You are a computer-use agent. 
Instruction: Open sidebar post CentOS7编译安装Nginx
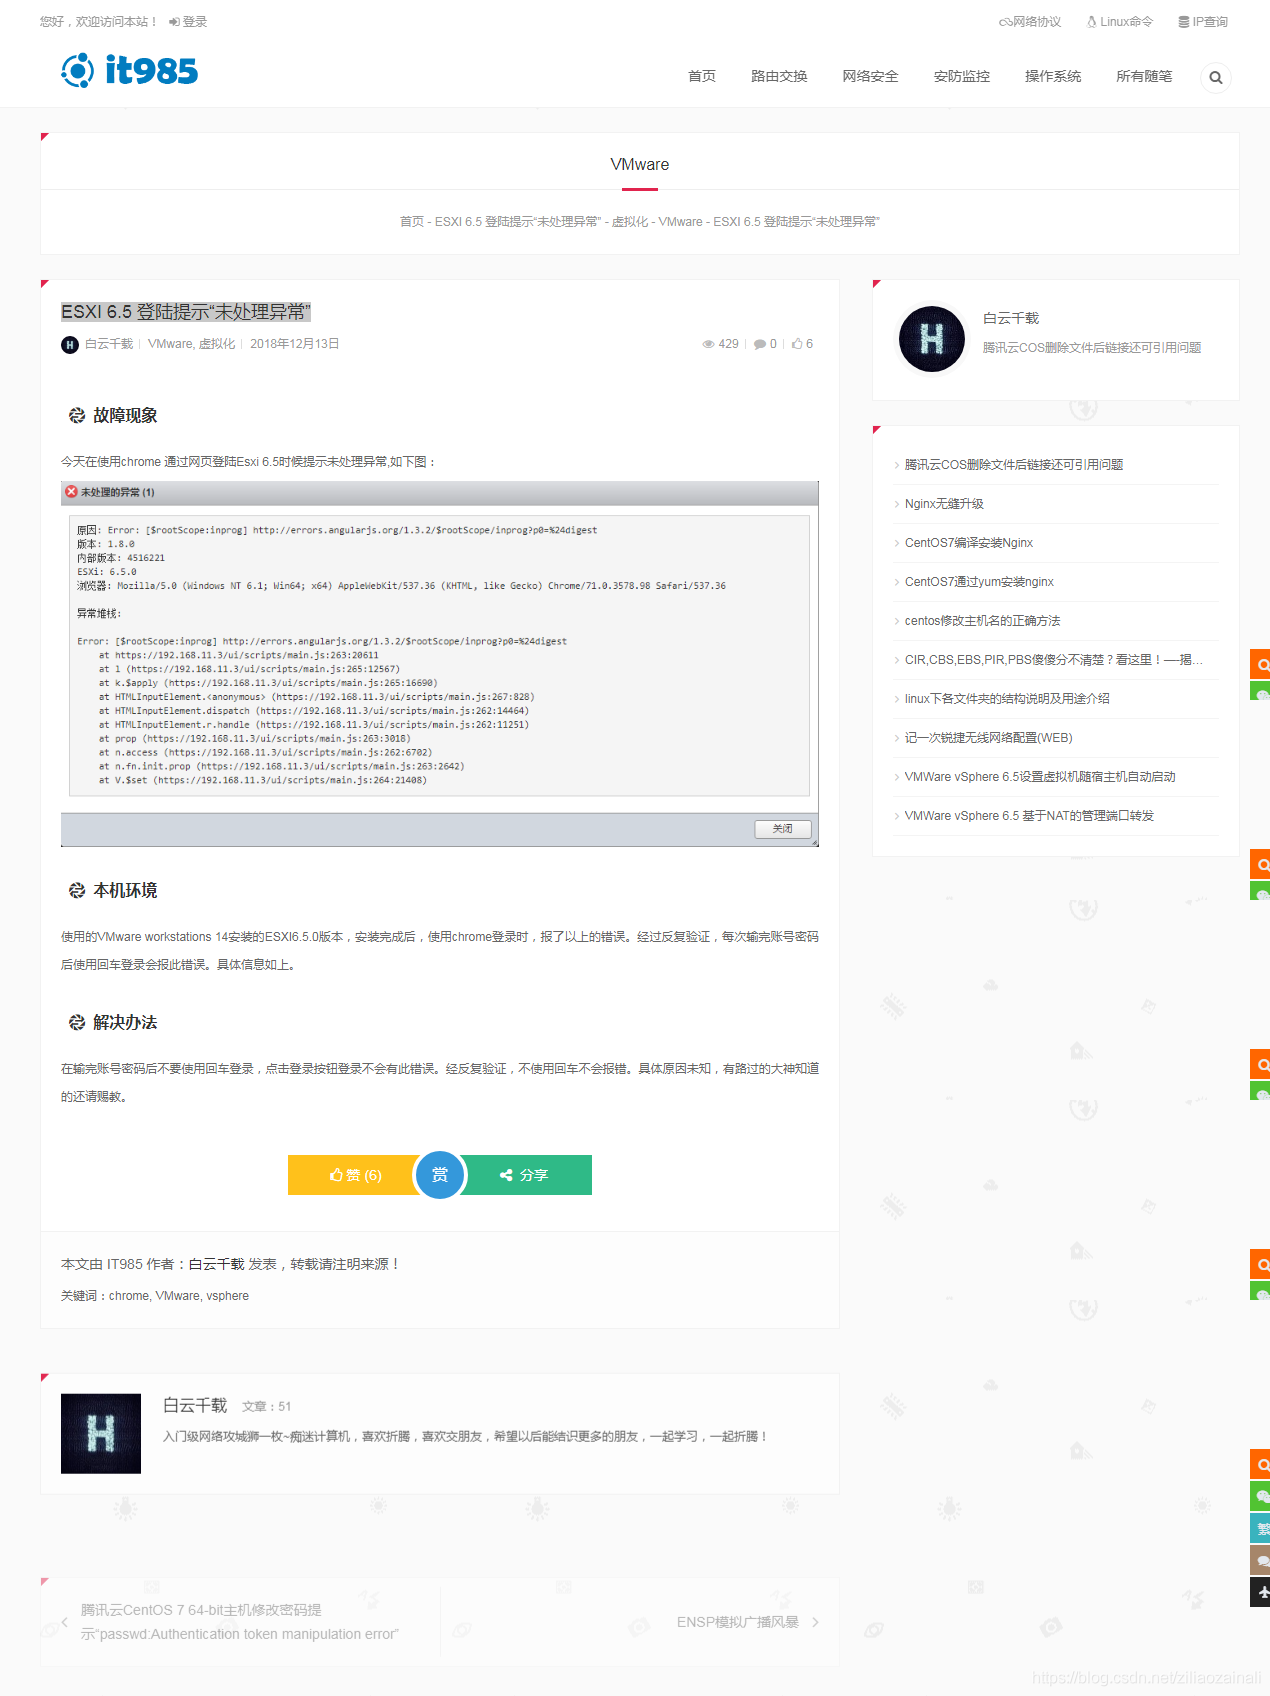[969, 543]
